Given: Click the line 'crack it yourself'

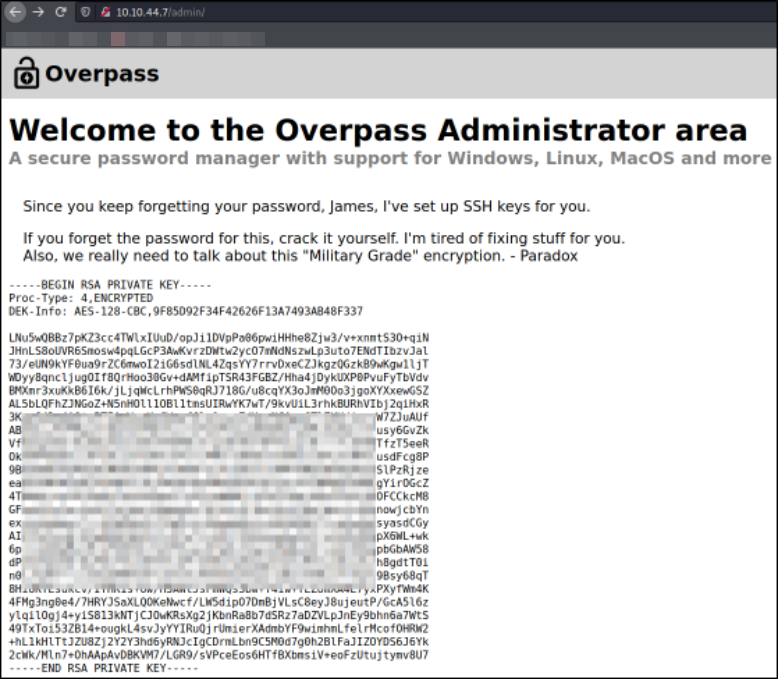Looking at the screenshot, I should (x=324, y=238).
